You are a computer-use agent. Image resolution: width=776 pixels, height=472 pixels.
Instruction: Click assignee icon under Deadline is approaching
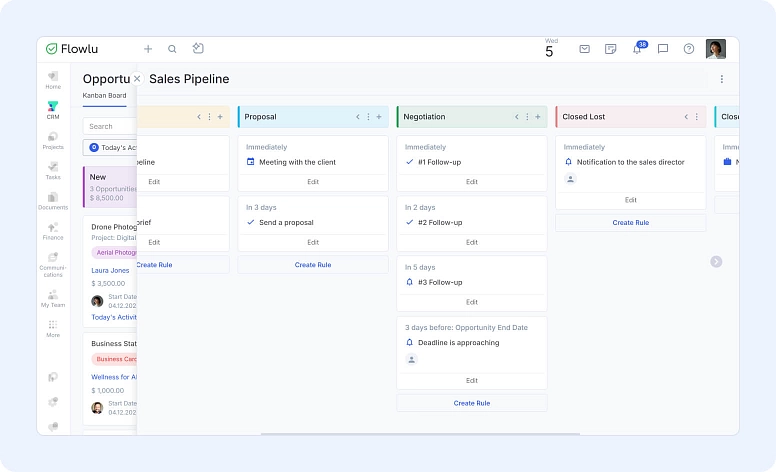pyautogui.click(x=411, y=360)
